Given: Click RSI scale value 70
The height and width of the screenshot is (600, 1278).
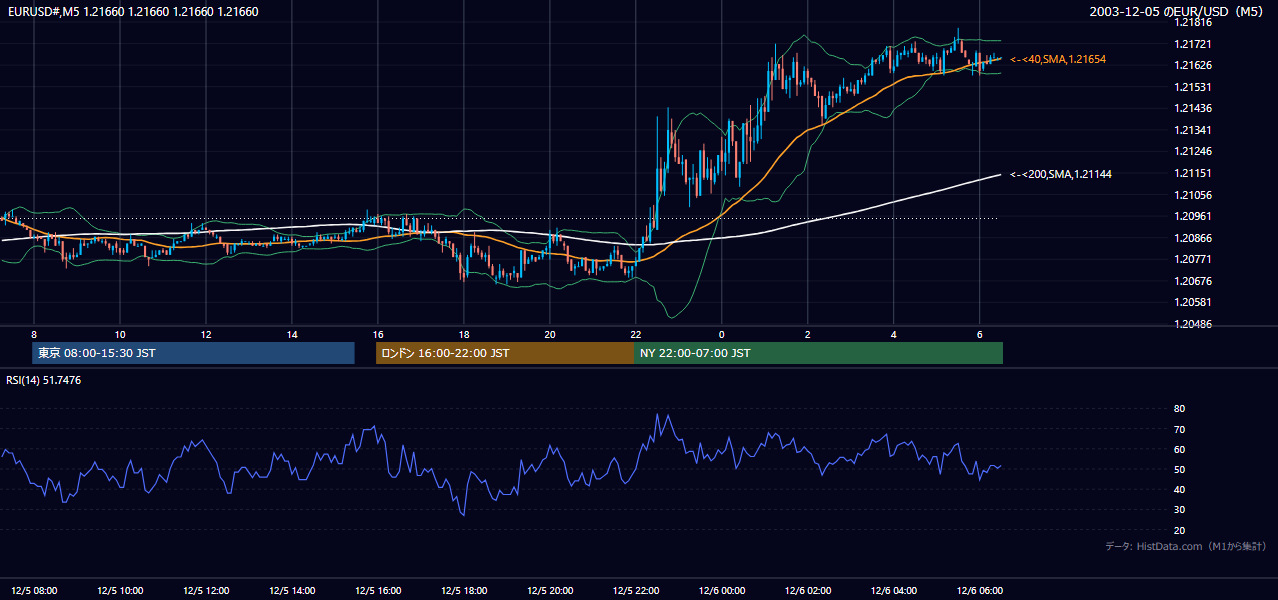Looking at the screenshot, I should (x=1179, y=429).
